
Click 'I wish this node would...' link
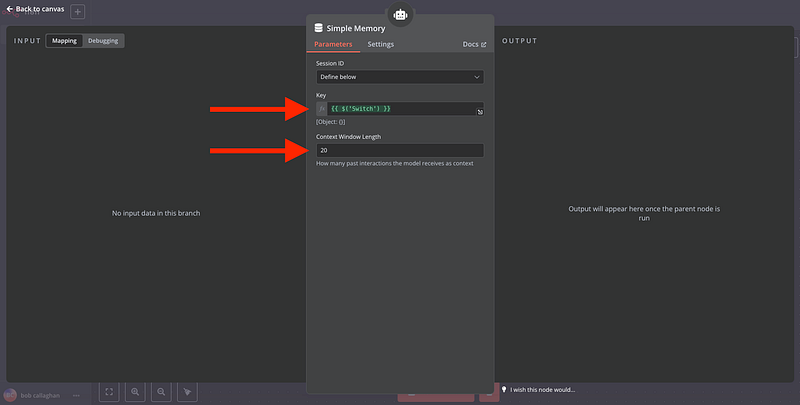tap(543, 389)
